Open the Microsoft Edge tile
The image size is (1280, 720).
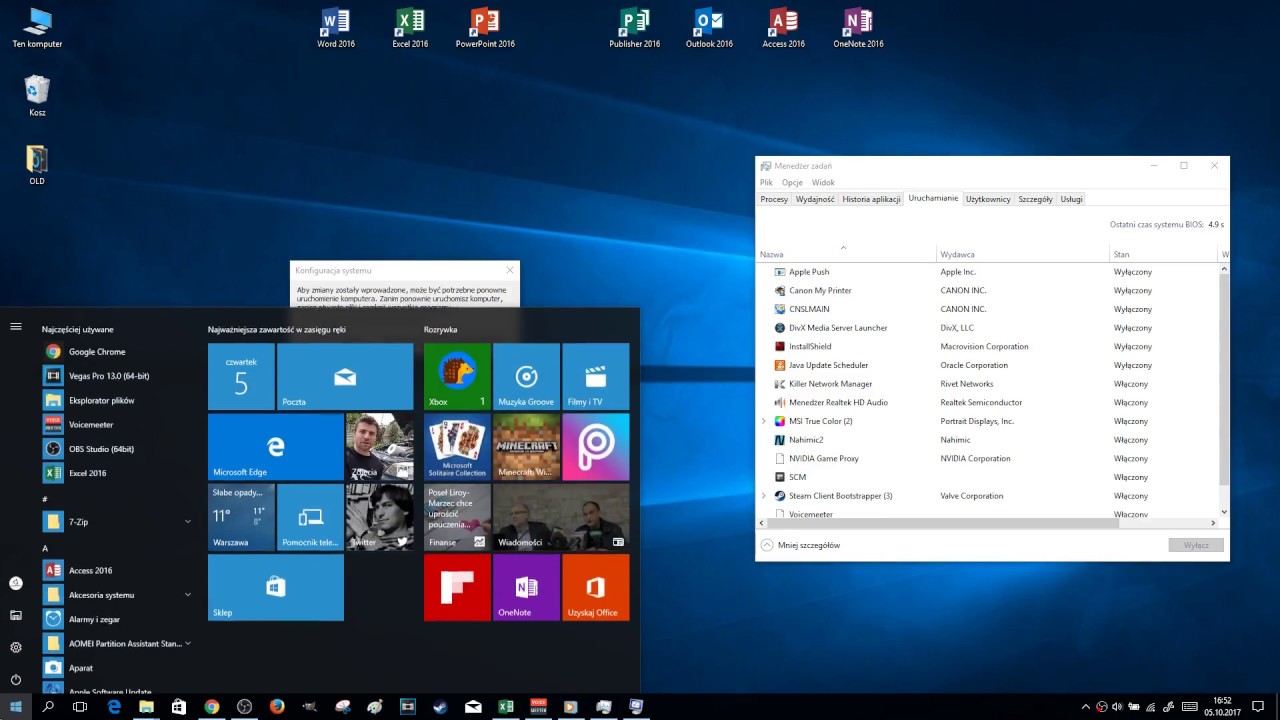point(275,447)
